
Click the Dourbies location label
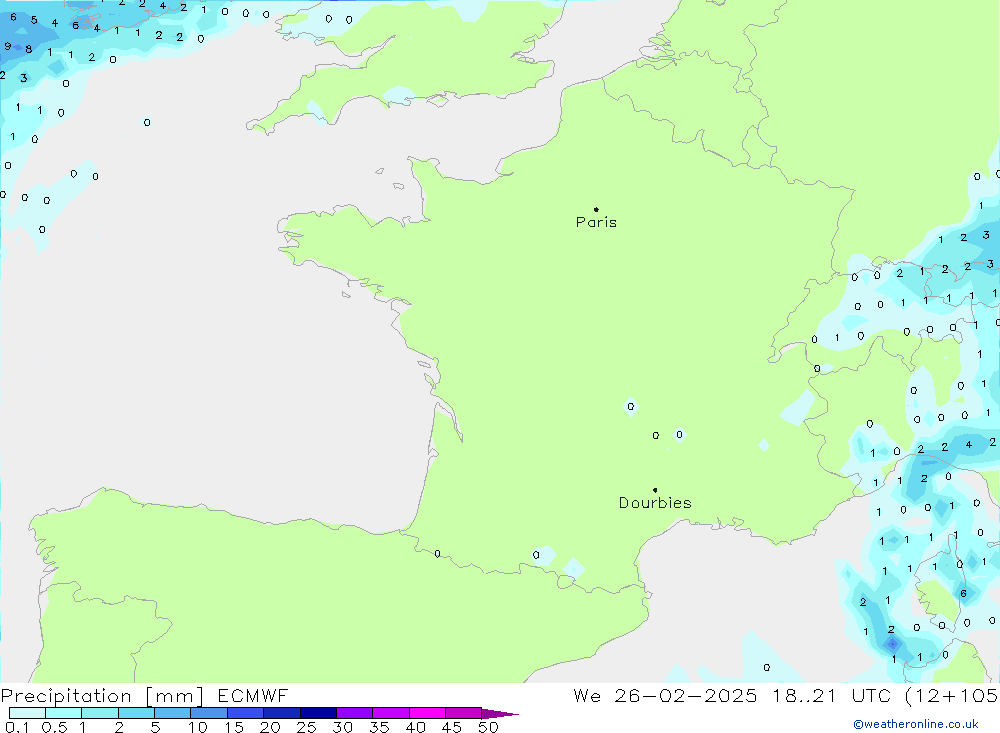pyautogui.click(x=655, y=503)
